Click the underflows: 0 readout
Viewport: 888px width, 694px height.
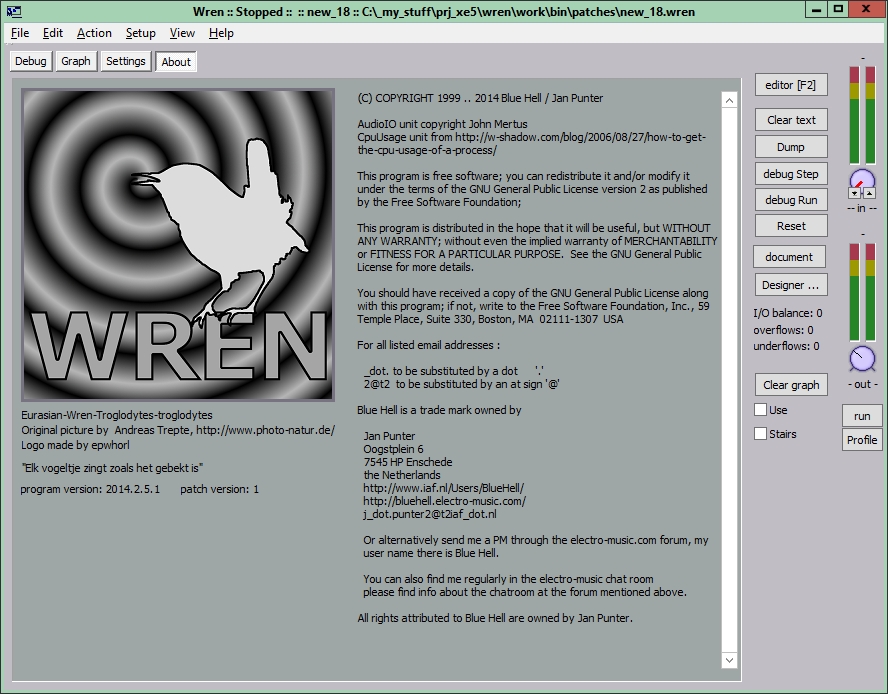pos(786,346)
